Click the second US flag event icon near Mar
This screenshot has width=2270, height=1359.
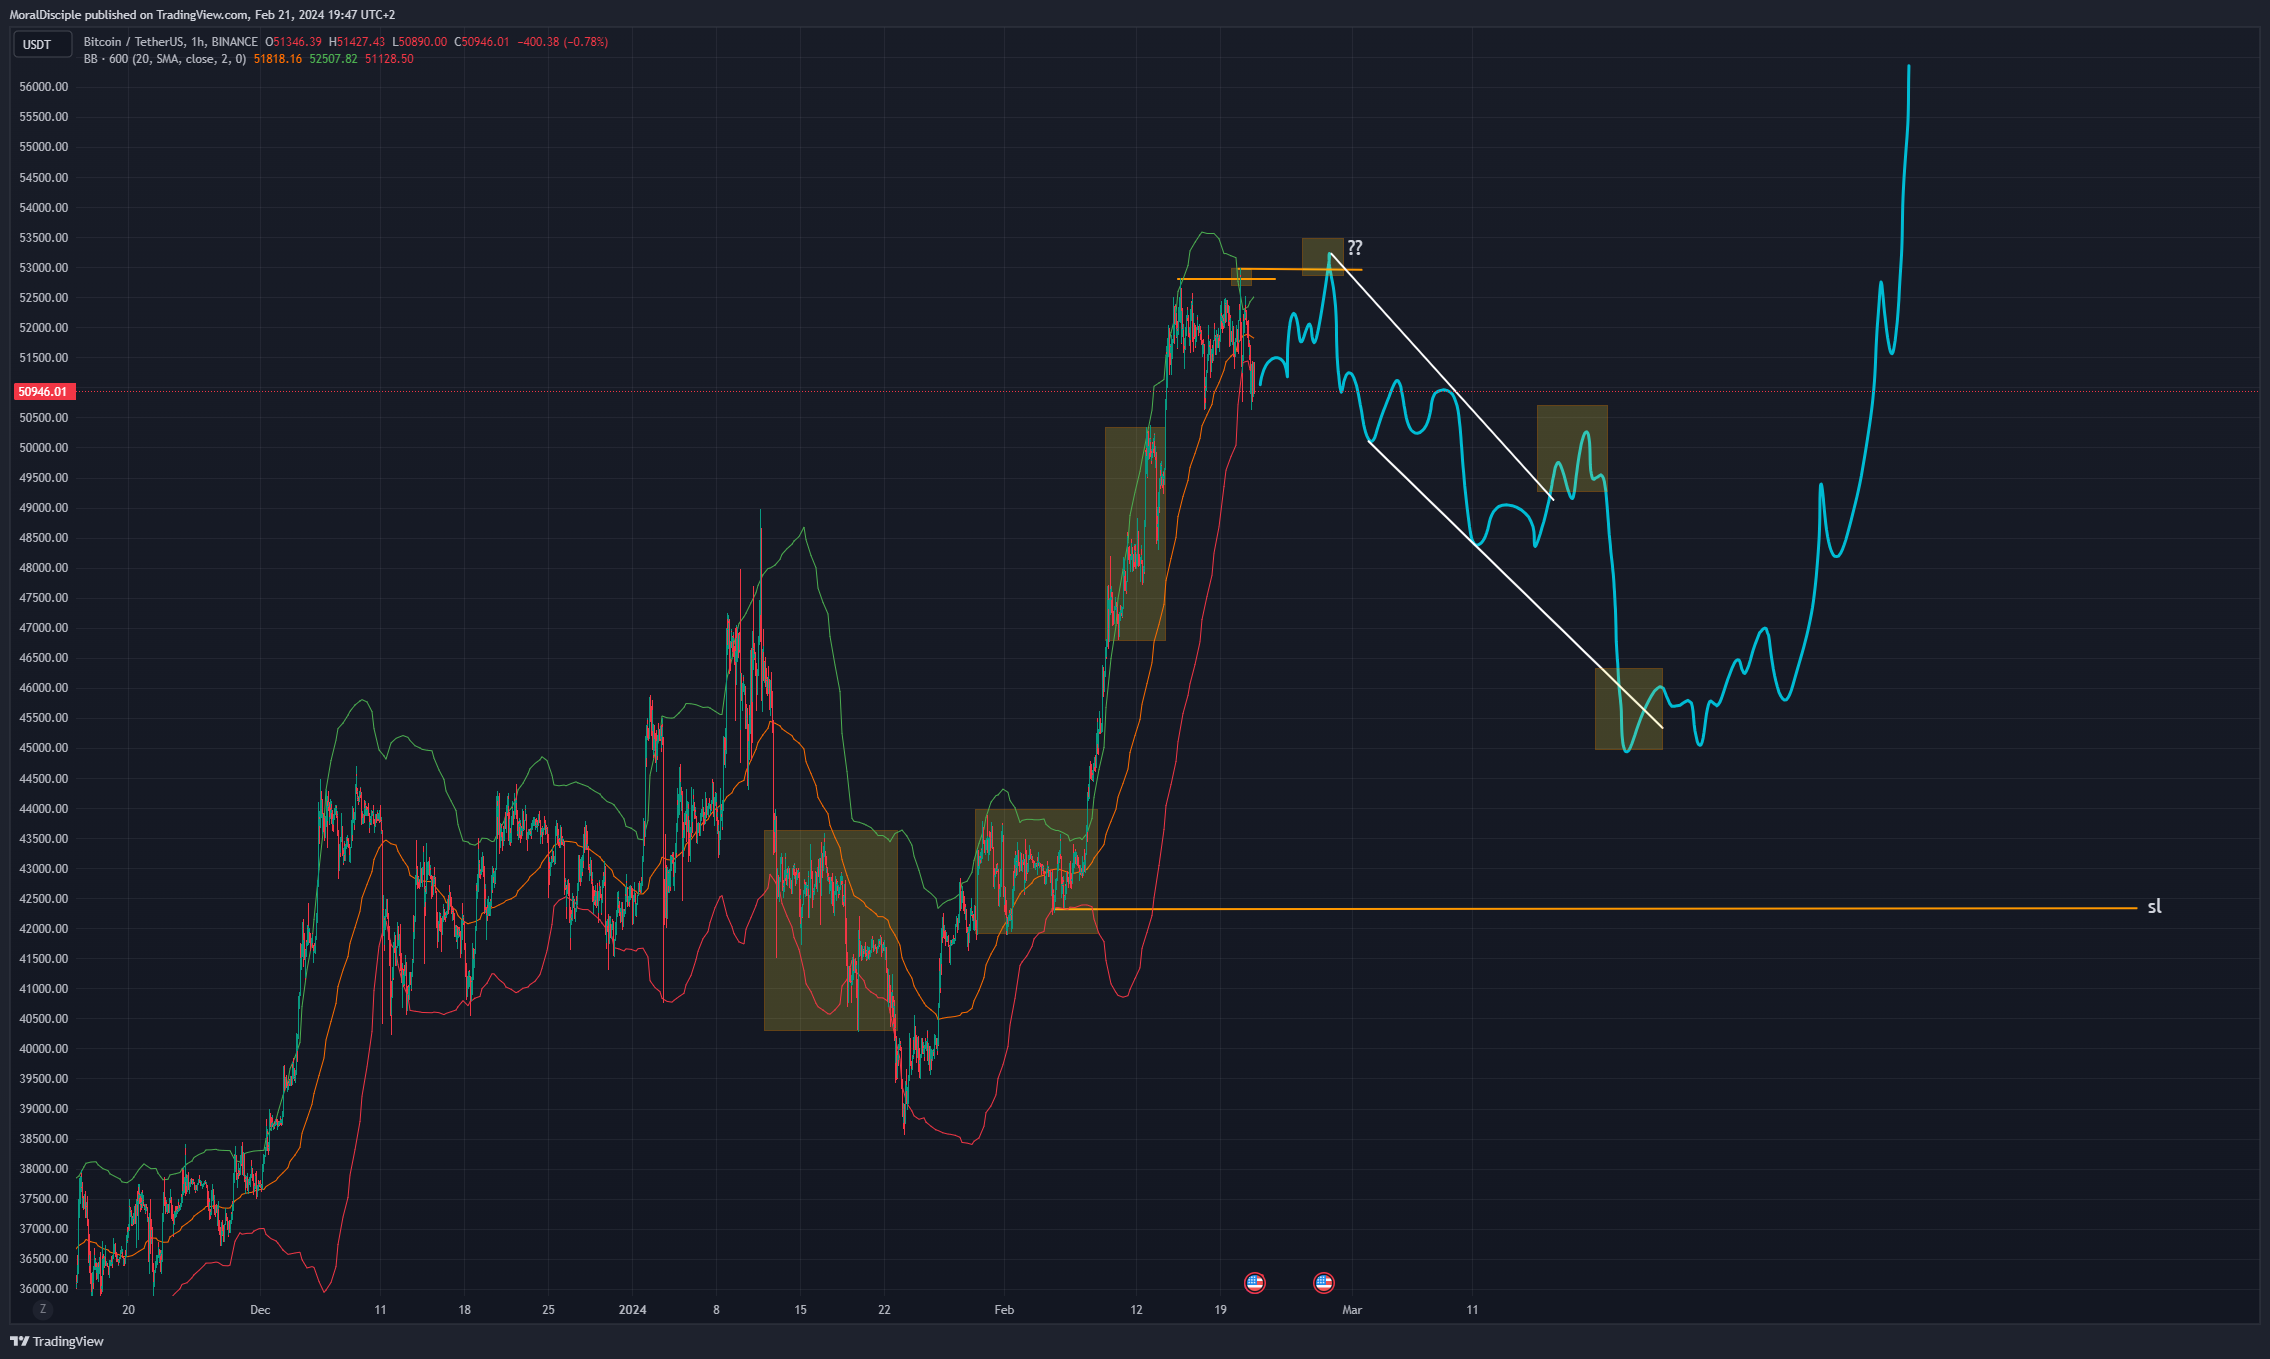(1324, 1282)
